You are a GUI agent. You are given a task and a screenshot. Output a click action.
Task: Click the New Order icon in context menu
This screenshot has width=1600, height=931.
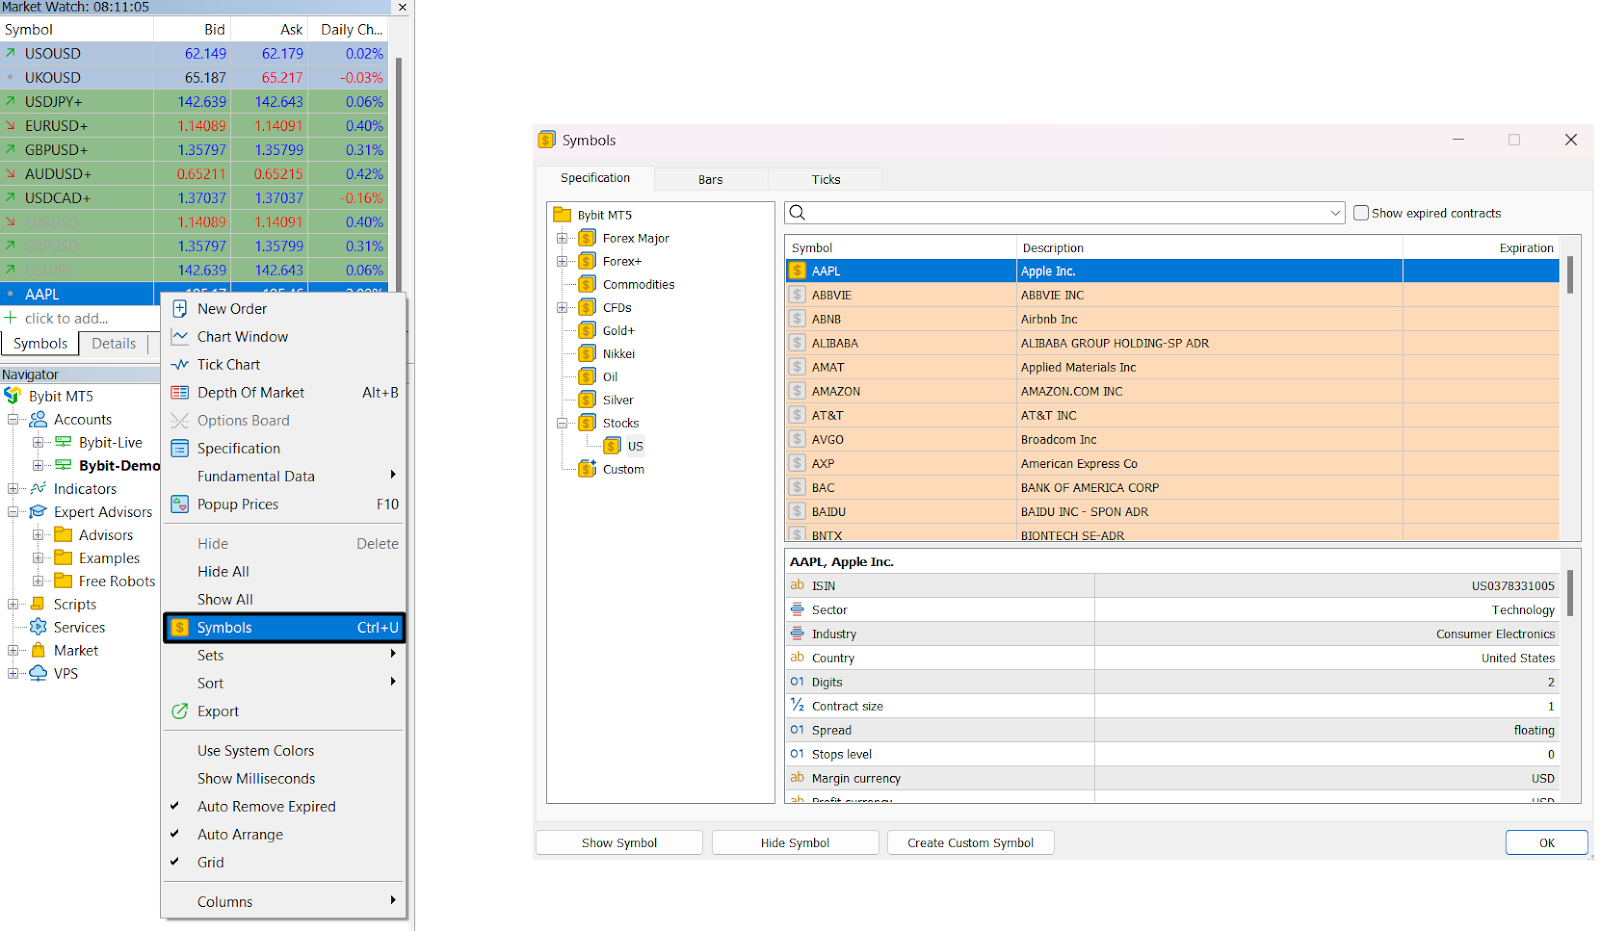(180, 309)
